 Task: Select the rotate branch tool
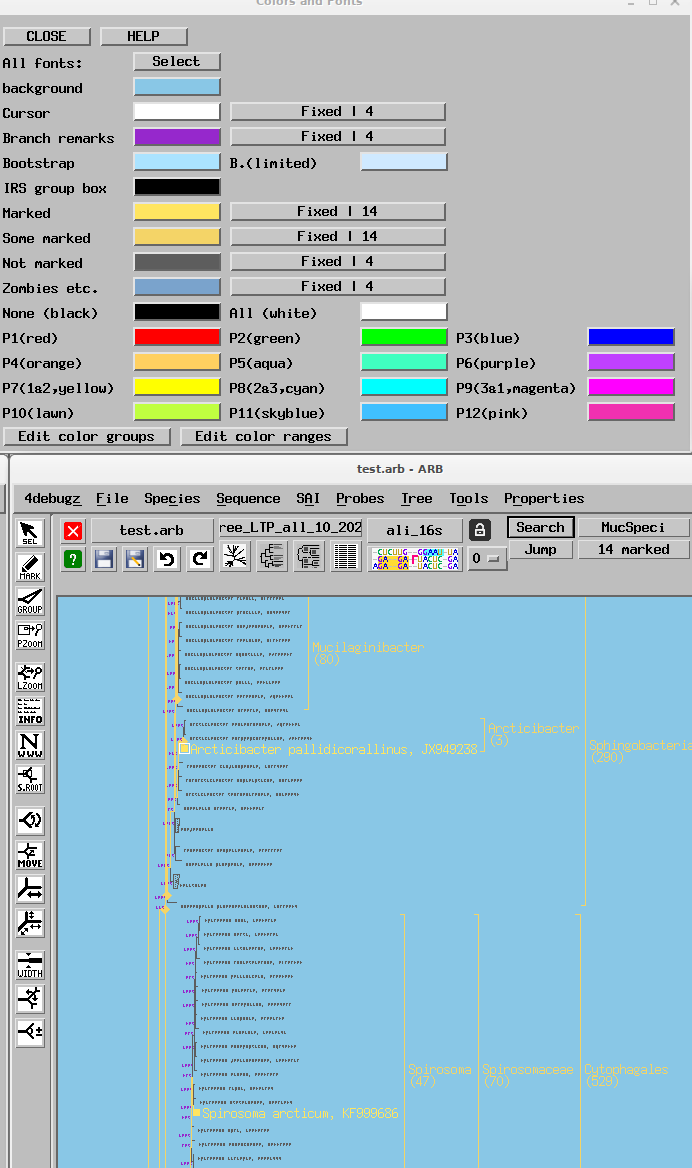tap(30, 821)
